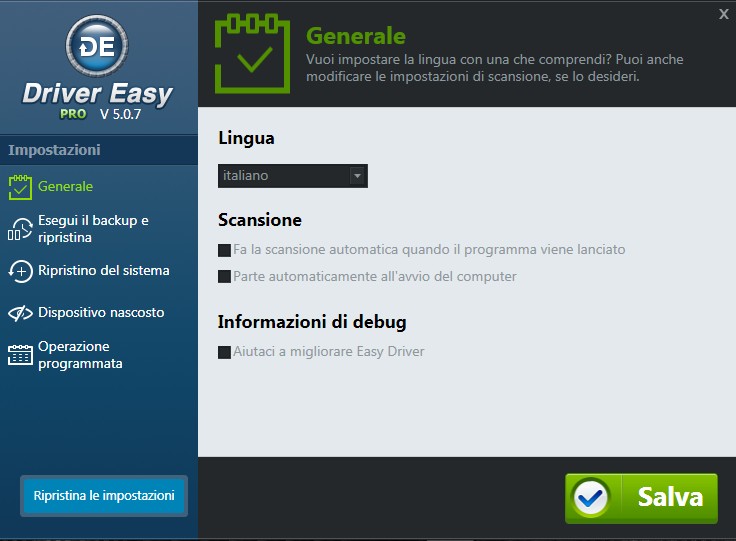Screen dimensions: 736x541
Task: Click the Impostazioni sidebar heading
Action: pos(54,150)
